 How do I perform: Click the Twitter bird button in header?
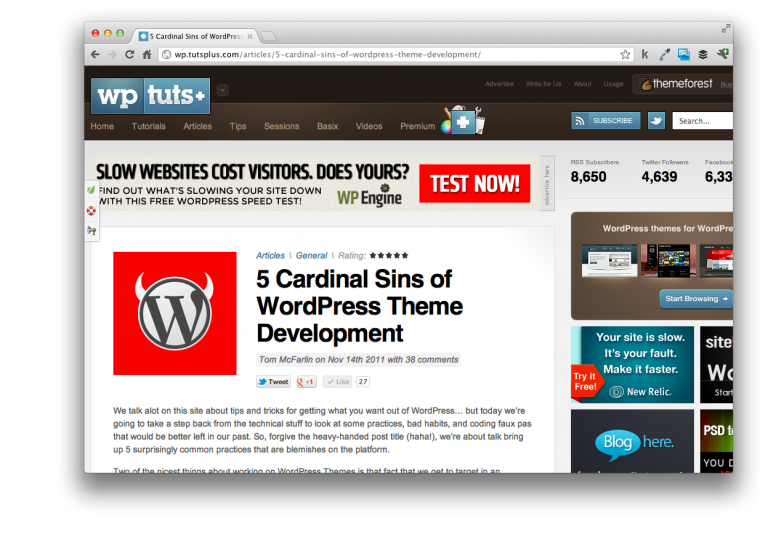click(656, 120)
